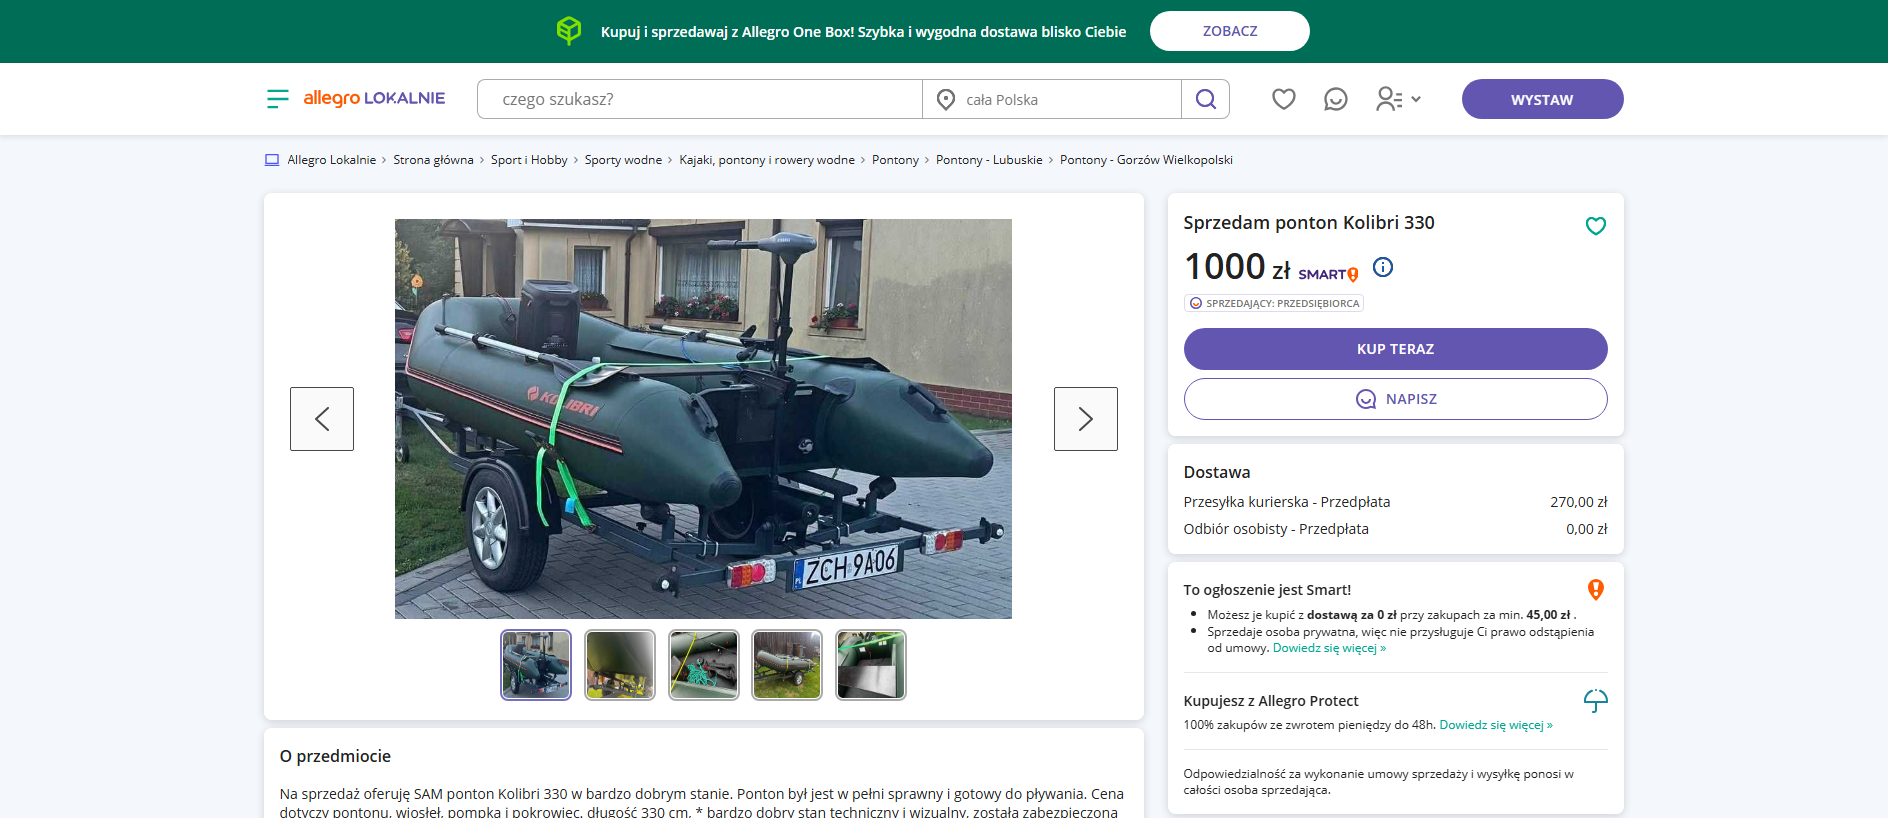
Task: Click KUP TERAZ to buy now
Action: [1396, 349]
